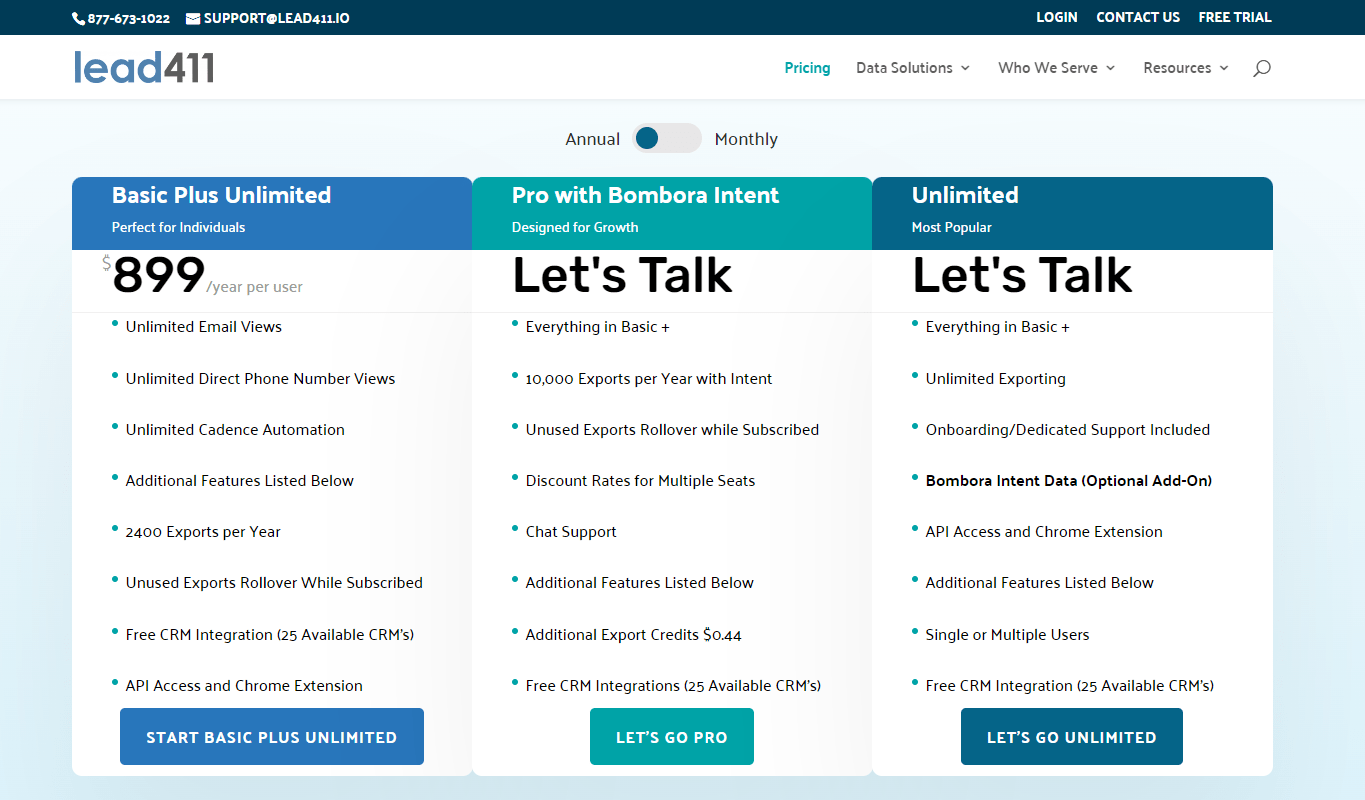
Task: Click the lead411 logo
Action: [143, 67]
